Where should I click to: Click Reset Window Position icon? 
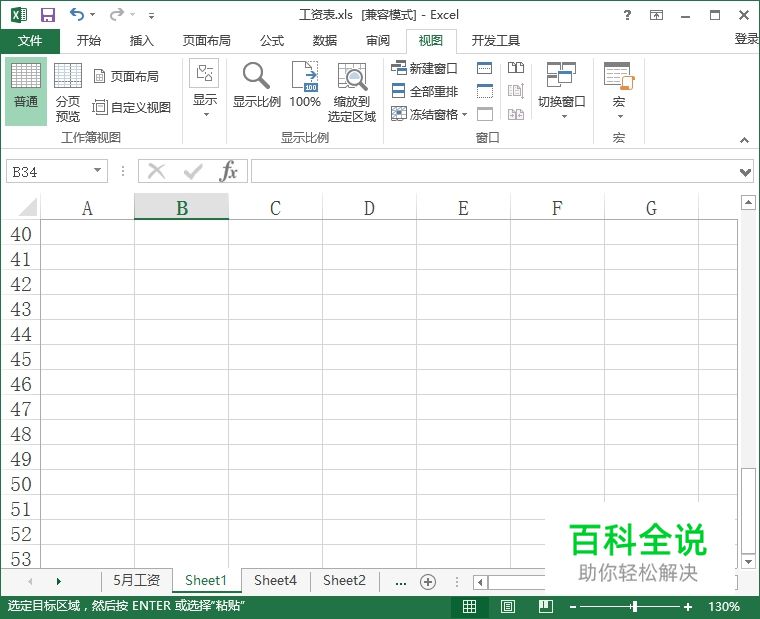(x=516, y=114)
